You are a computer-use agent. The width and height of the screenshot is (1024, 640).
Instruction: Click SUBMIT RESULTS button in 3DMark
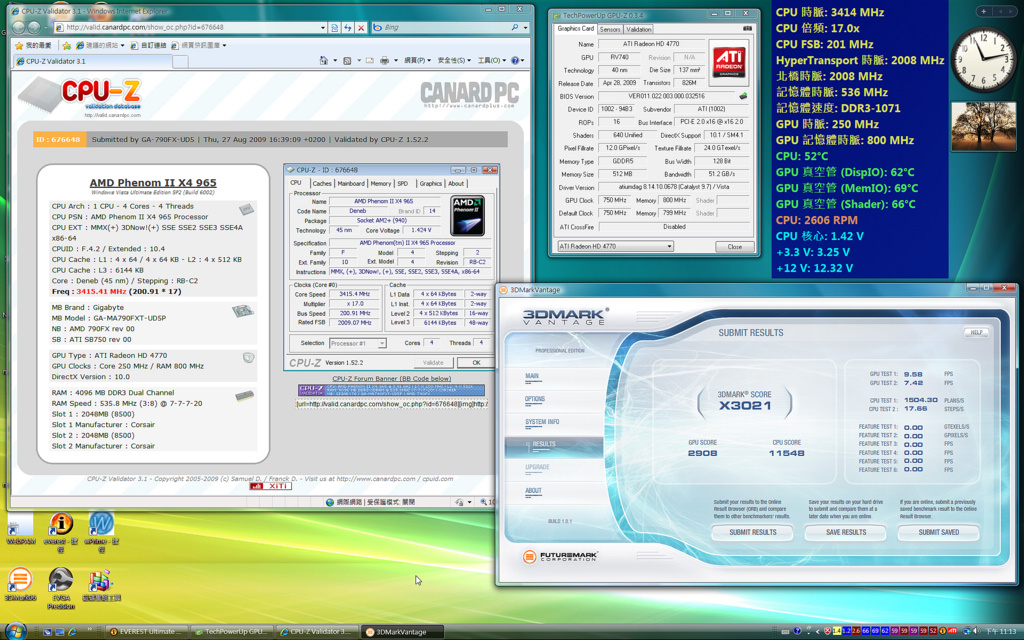coord(752,532)
